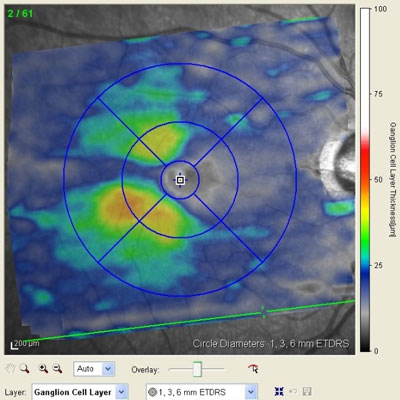Screen dimensions: 400x400
Task: Click the center grid position icon
Action: coord(279,392)
